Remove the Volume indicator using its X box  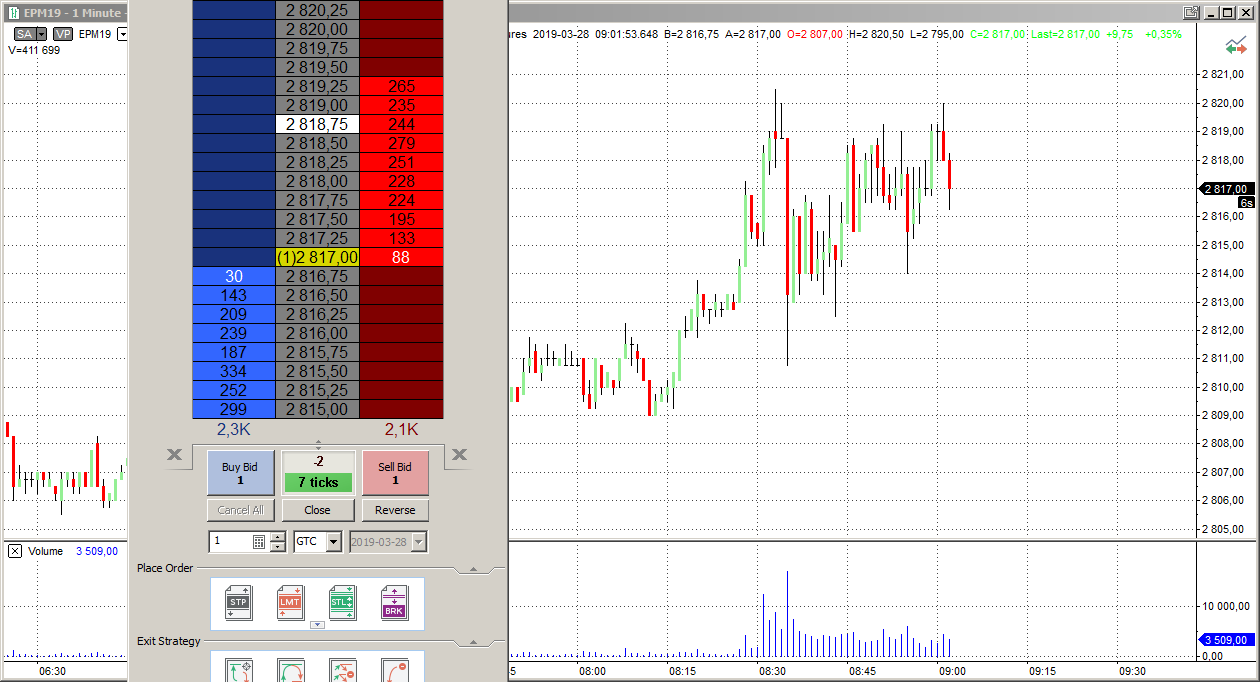click(x=15, y=551)
